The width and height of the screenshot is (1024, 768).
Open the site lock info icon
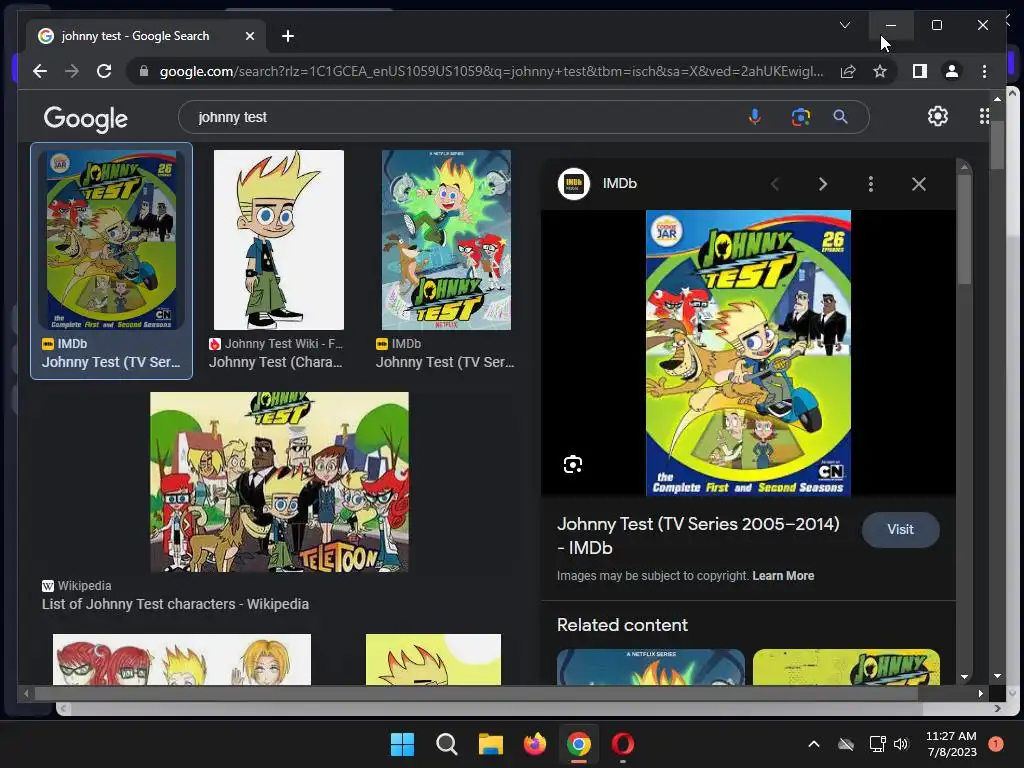(144, 71)
